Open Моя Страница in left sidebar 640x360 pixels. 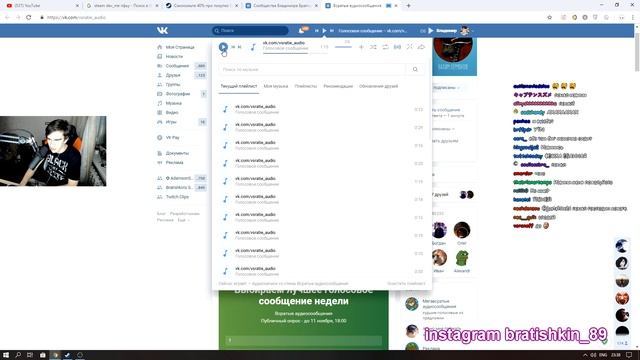(x=180, y=47)
